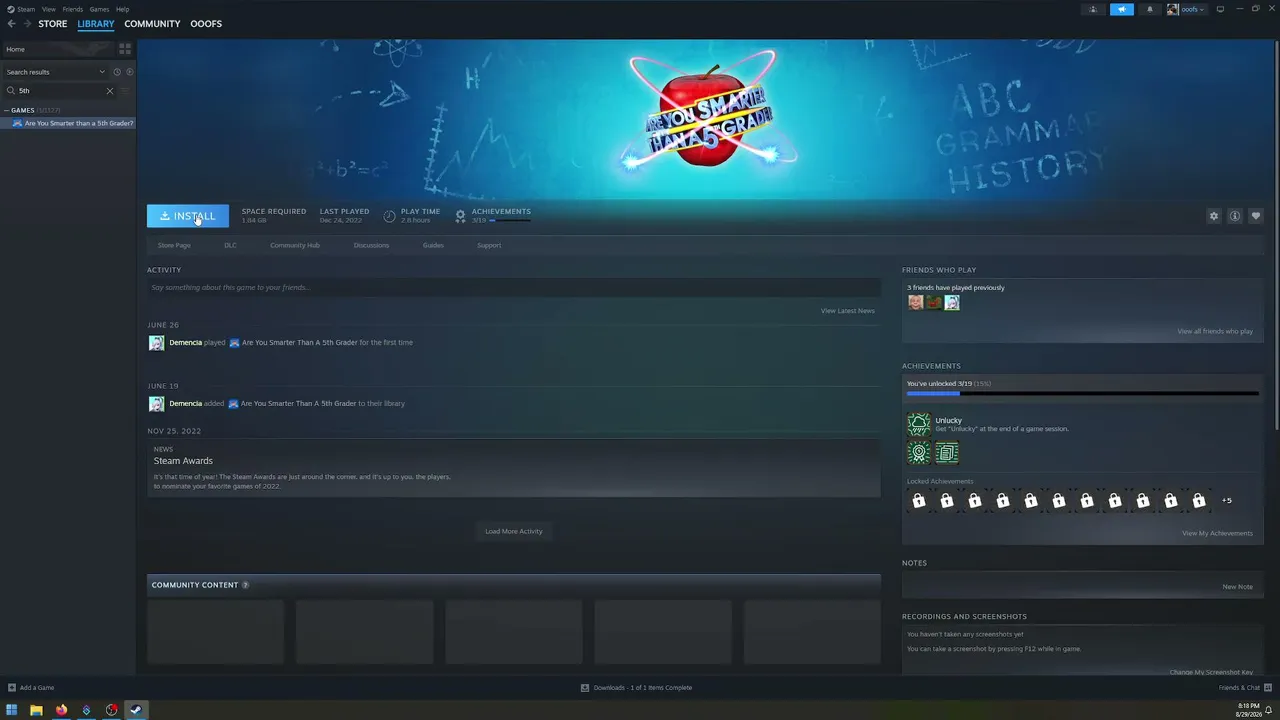This screenshot has width=1280, height=720.
Task: Open Firefox from the taskbar
Action: point(61,710)
